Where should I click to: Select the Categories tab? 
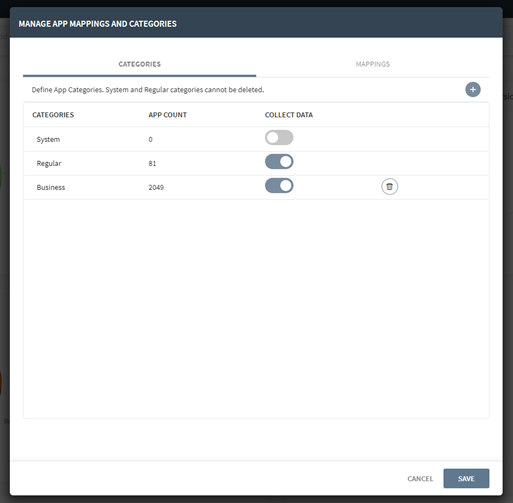[139, 64]
